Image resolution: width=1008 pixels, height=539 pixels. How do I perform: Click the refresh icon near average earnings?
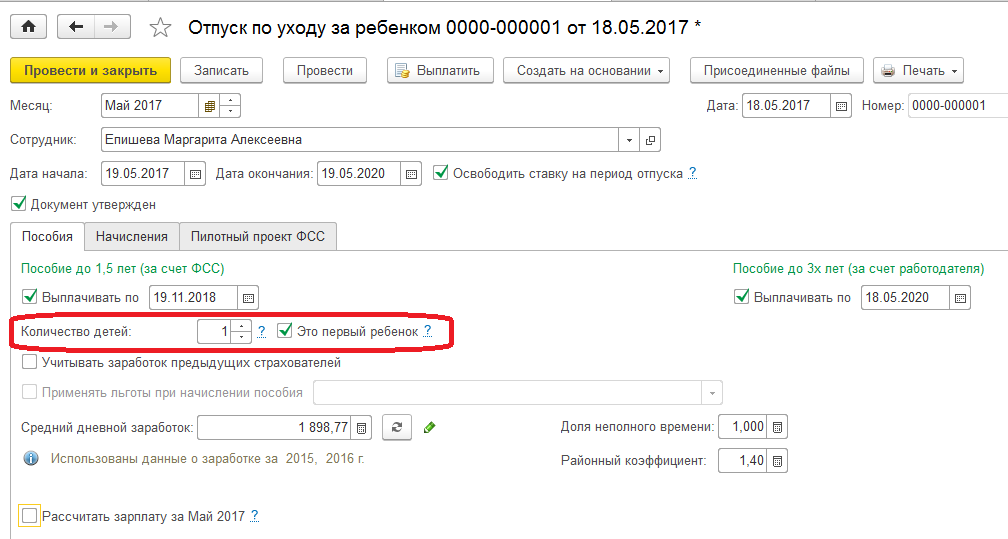[397, 427]
